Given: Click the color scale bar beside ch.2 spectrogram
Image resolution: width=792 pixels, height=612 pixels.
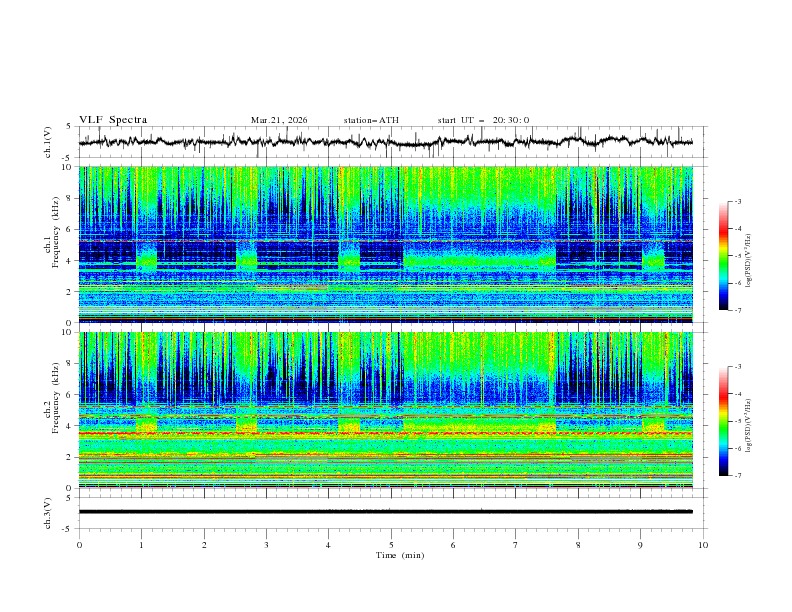Looking at the screenshot, I should 724,421.
